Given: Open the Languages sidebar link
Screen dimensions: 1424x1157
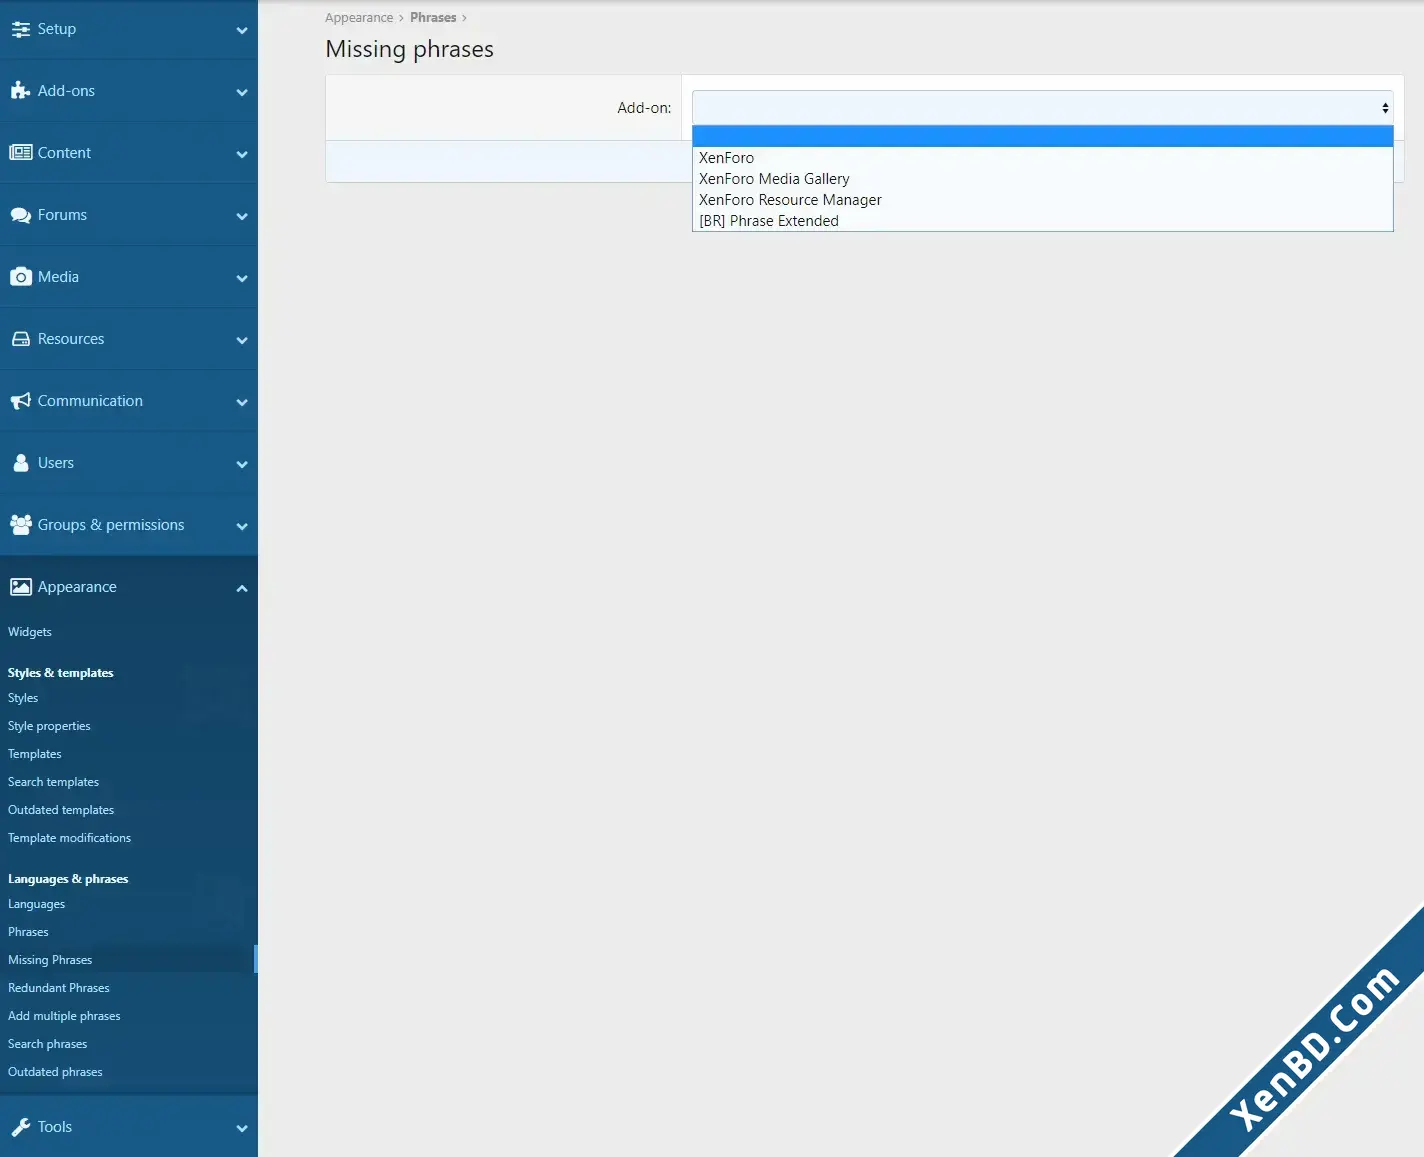Looking at the screenshot, I should click(37, 904).
